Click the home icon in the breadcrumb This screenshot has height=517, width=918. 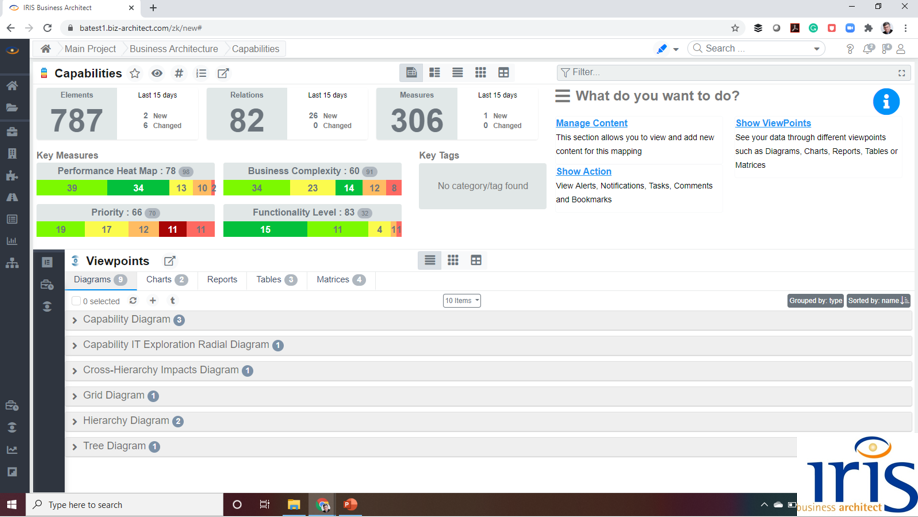(46, 49)
